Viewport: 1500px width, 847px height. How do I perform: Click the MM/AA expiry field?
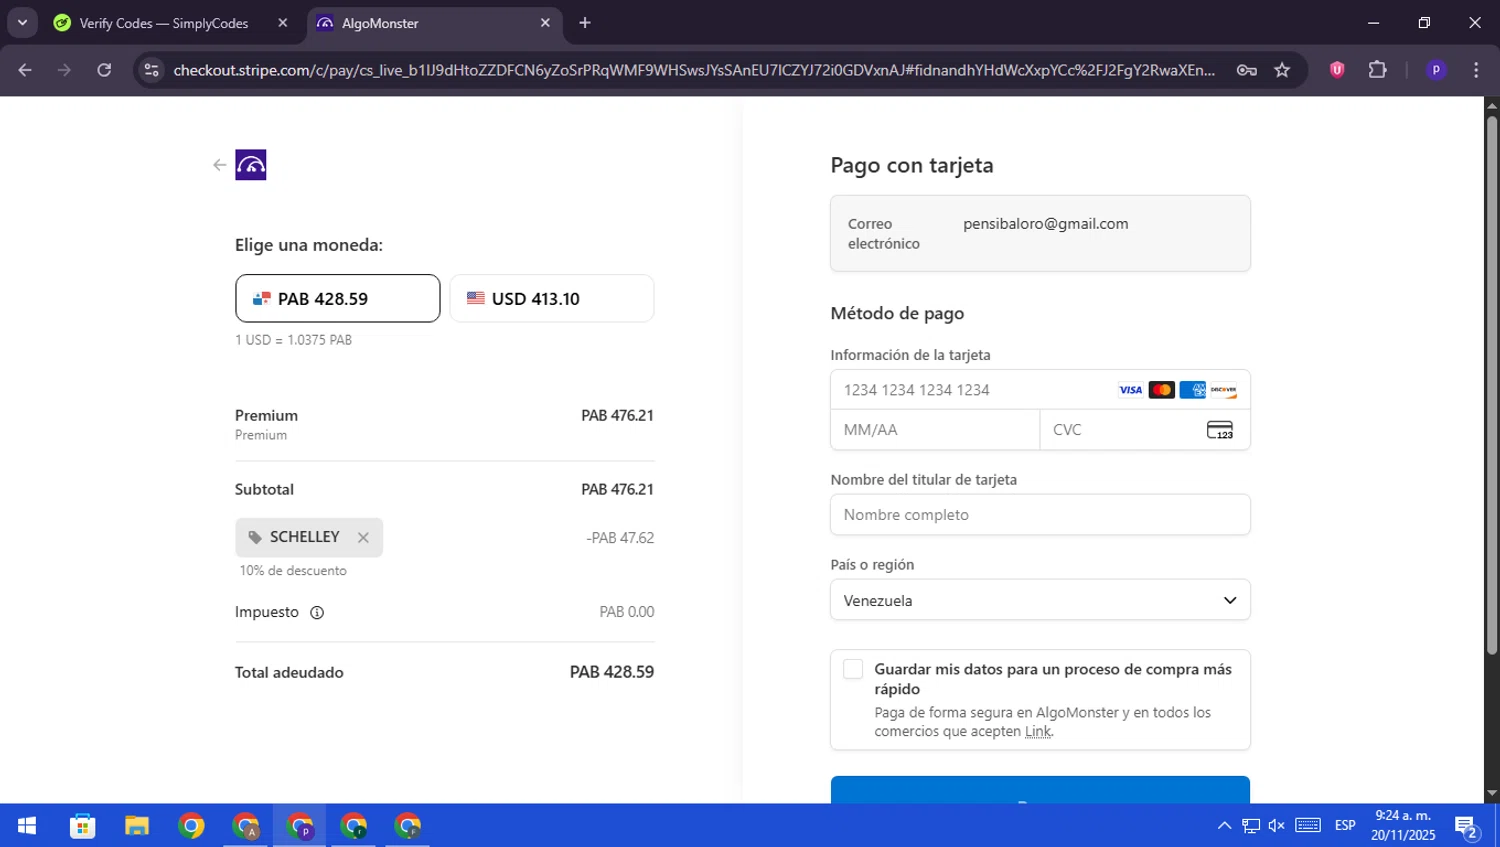tap(935, 430)
